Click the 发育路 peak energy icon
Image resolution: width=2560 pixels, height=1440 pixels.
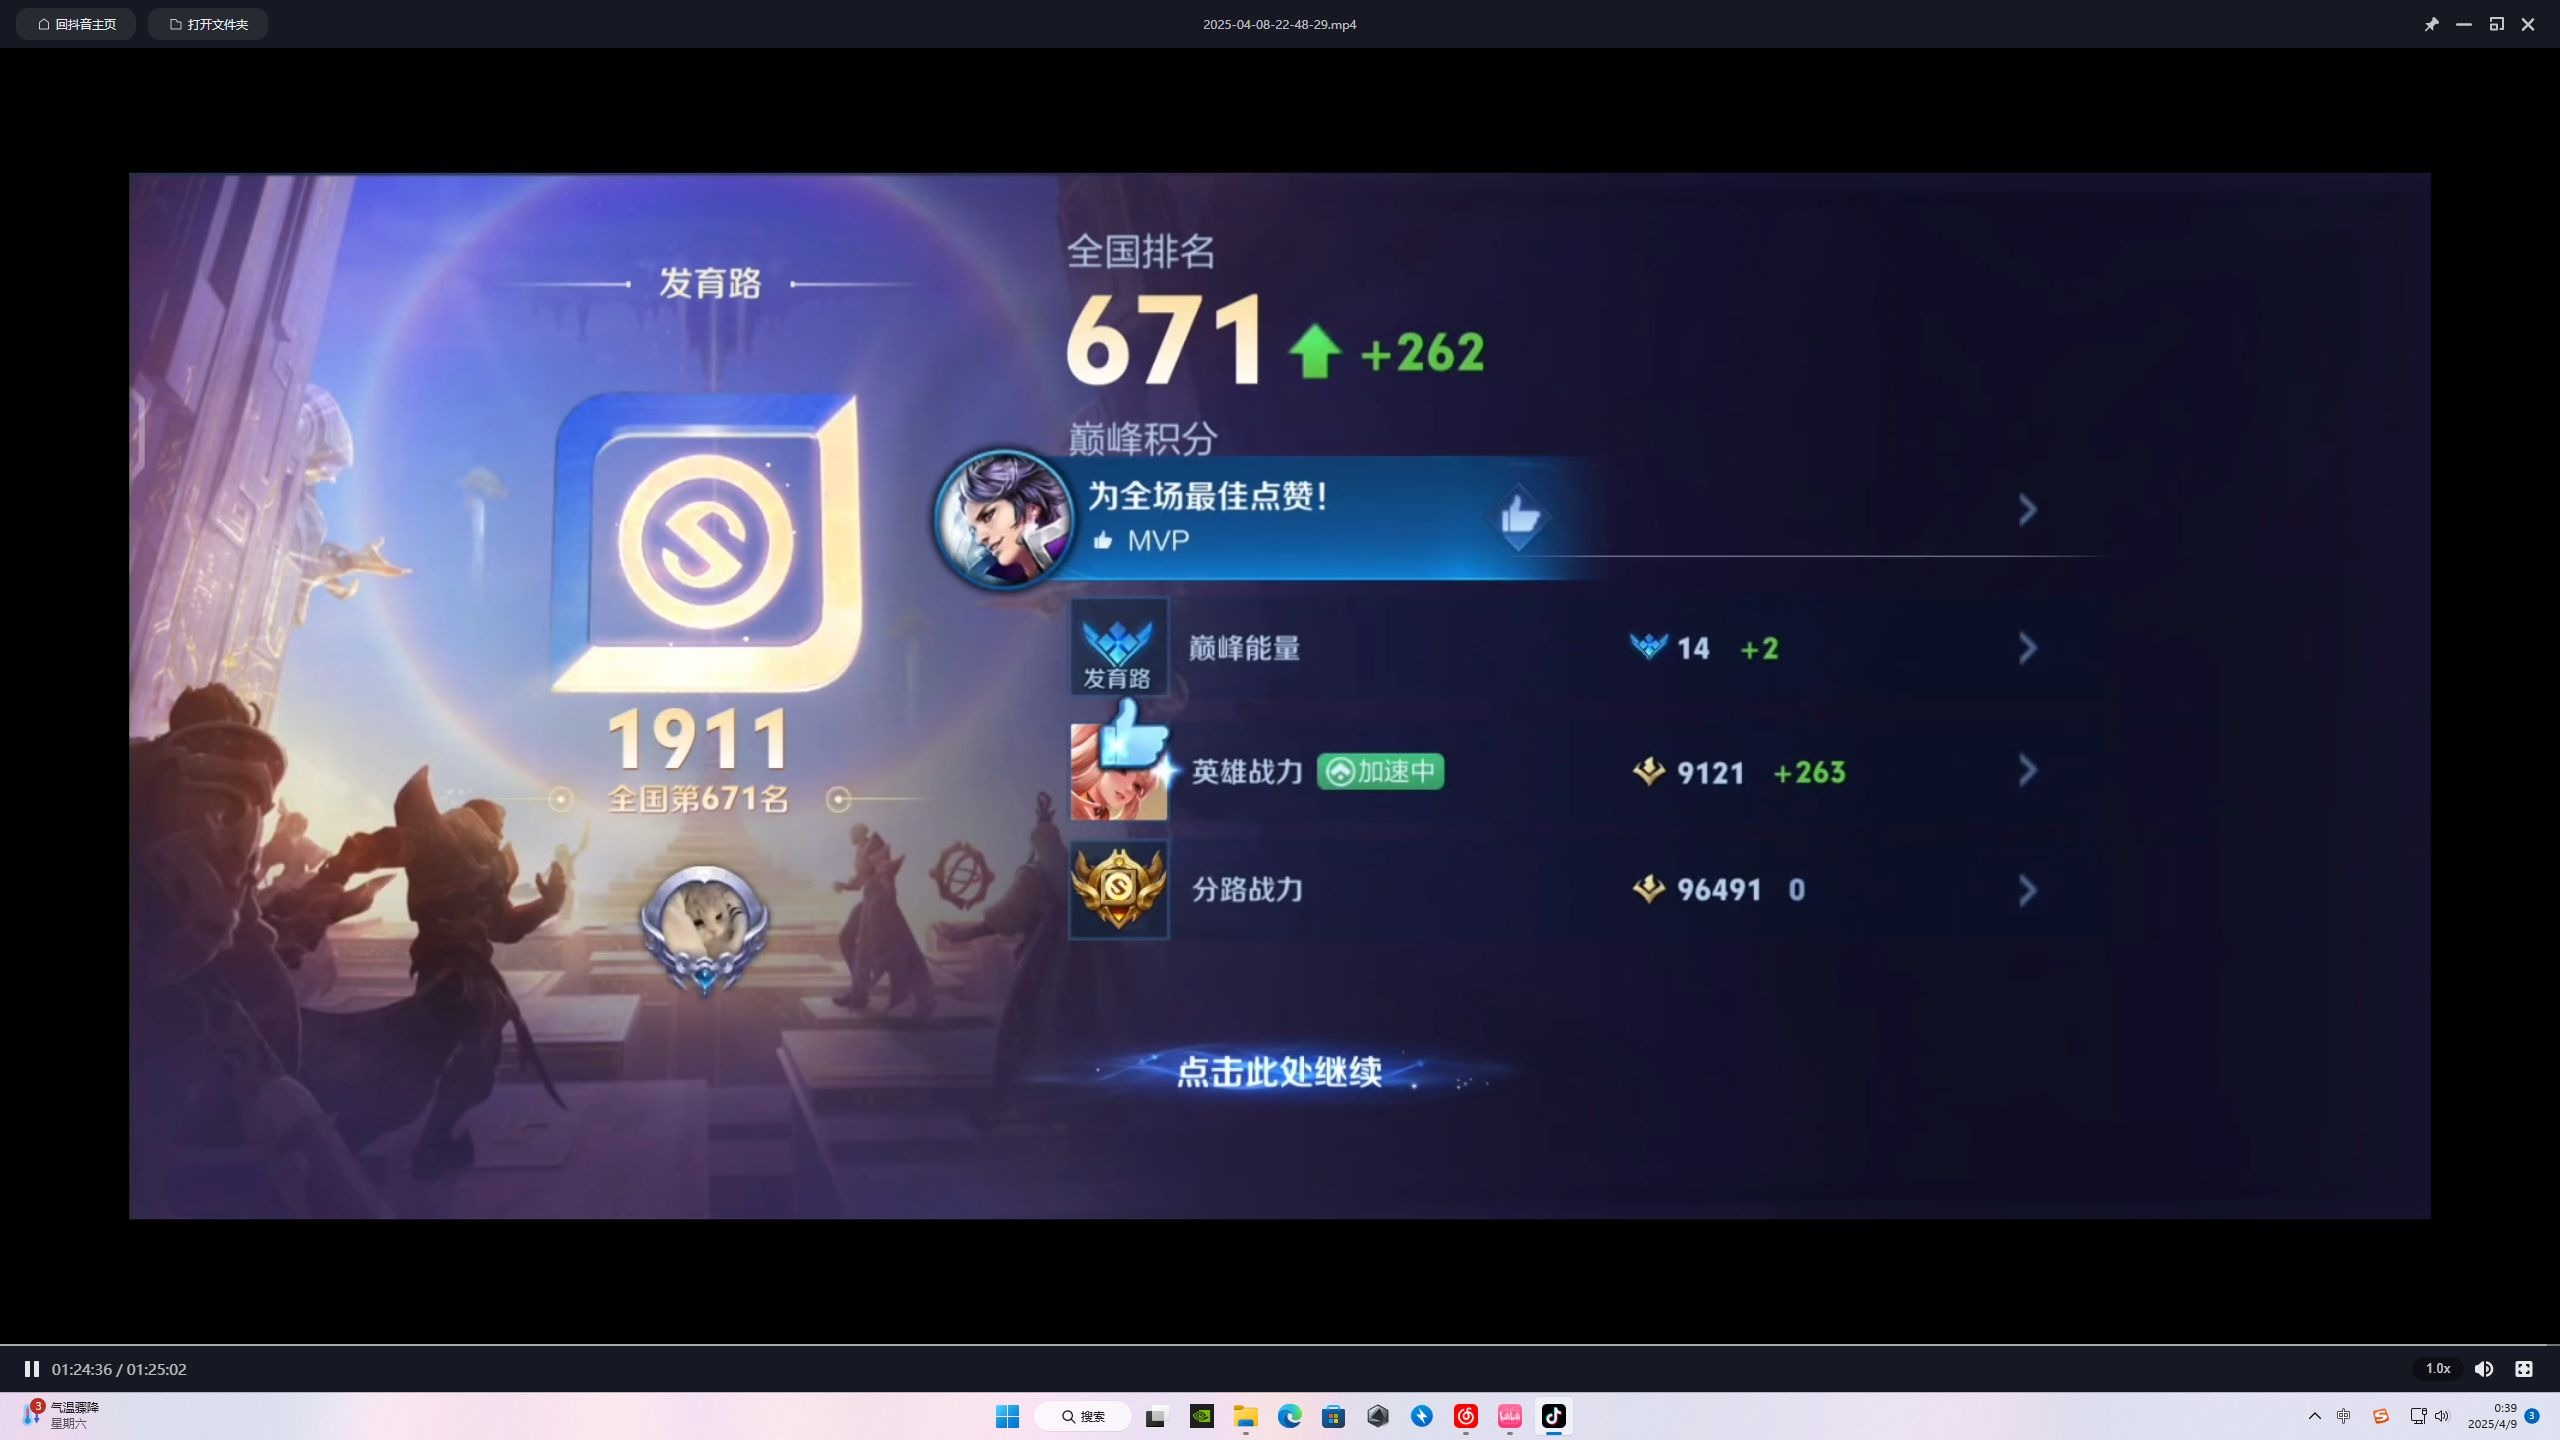coord(1118,646)
